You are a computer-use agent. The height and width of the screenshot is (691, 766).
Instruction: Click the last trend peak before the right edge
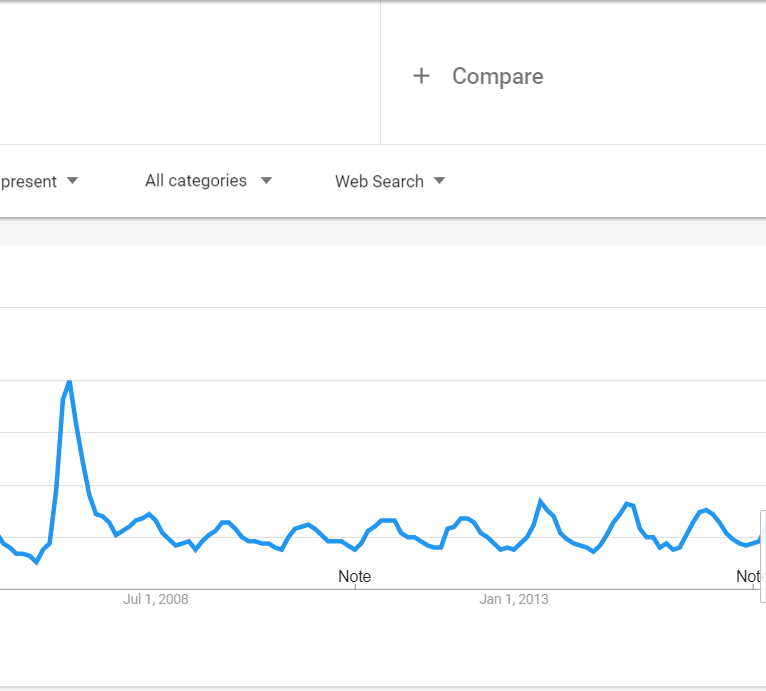pos(706,510)
